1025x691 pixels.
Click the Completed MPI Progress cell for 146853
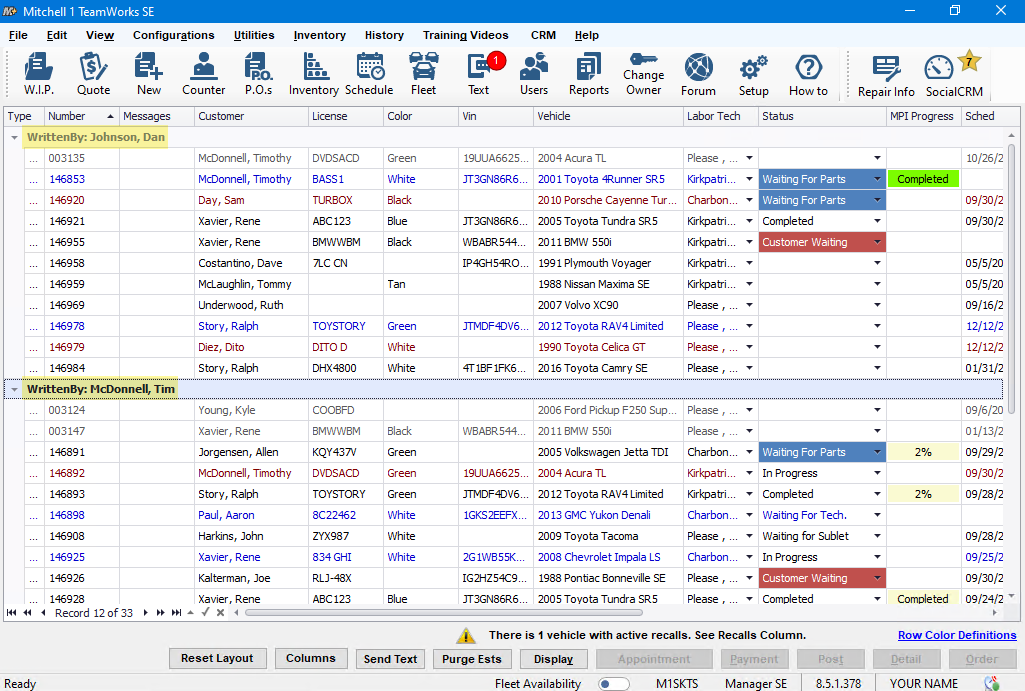point(922,180)
